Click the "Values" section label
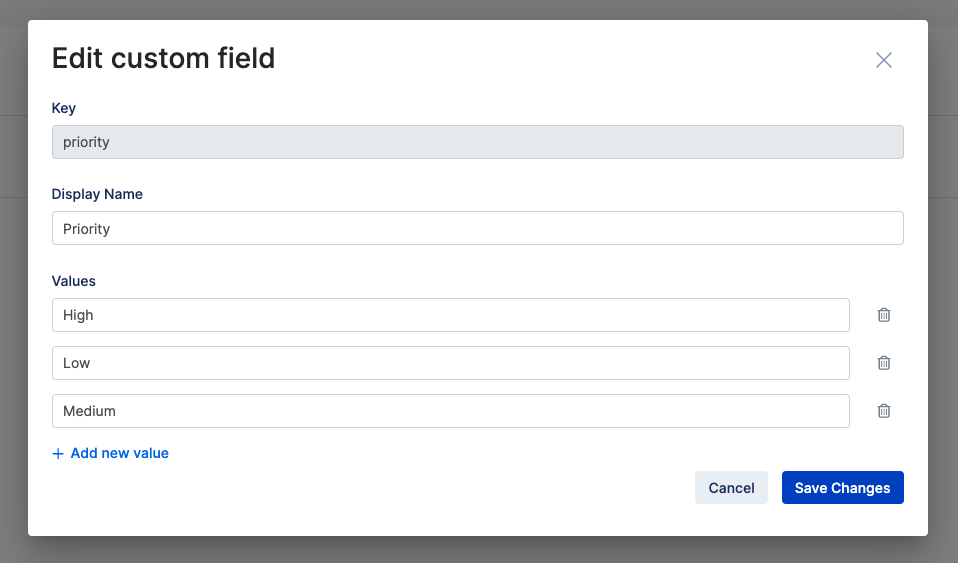Viewport: 958px width, 563px height. 74,281
